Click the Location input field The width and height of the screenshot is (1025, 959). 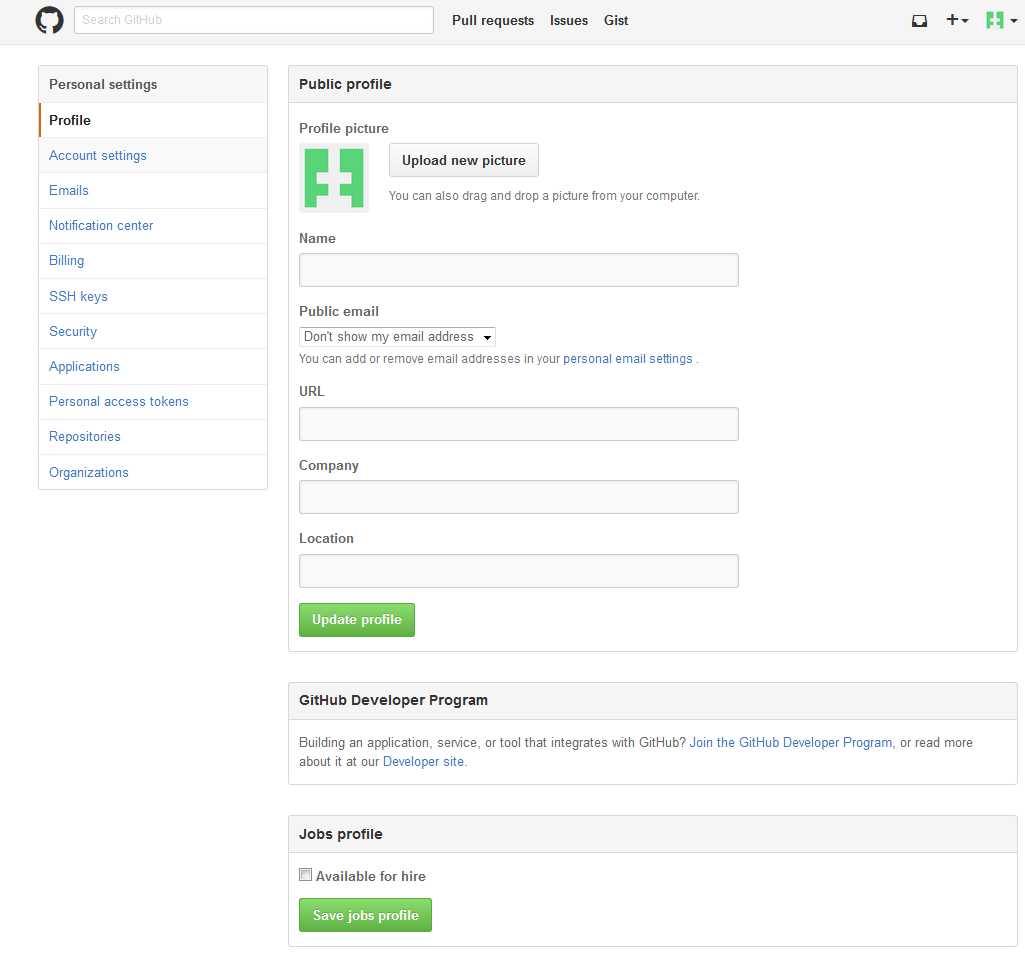click(518, 571)
